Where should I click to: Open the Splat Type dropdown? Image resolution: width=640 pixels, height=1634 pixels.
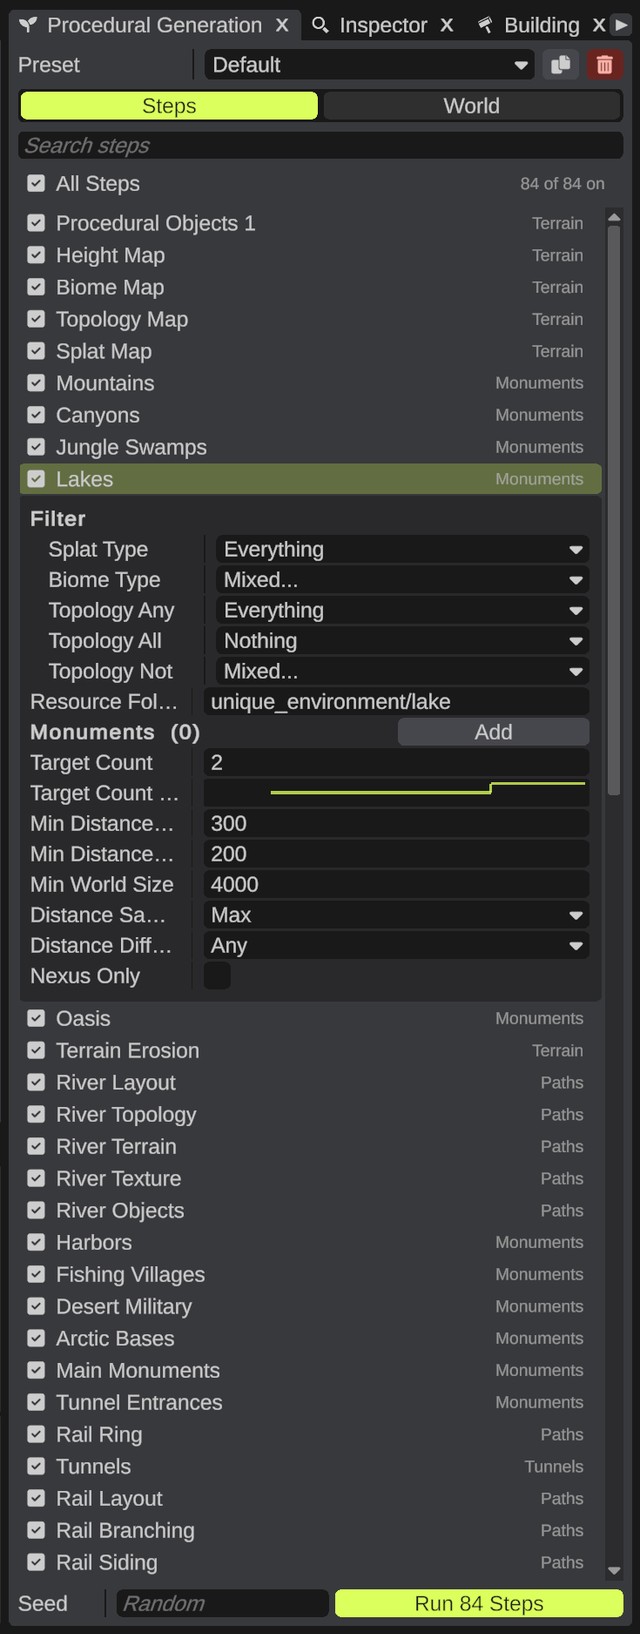click(x=401, y=549)
